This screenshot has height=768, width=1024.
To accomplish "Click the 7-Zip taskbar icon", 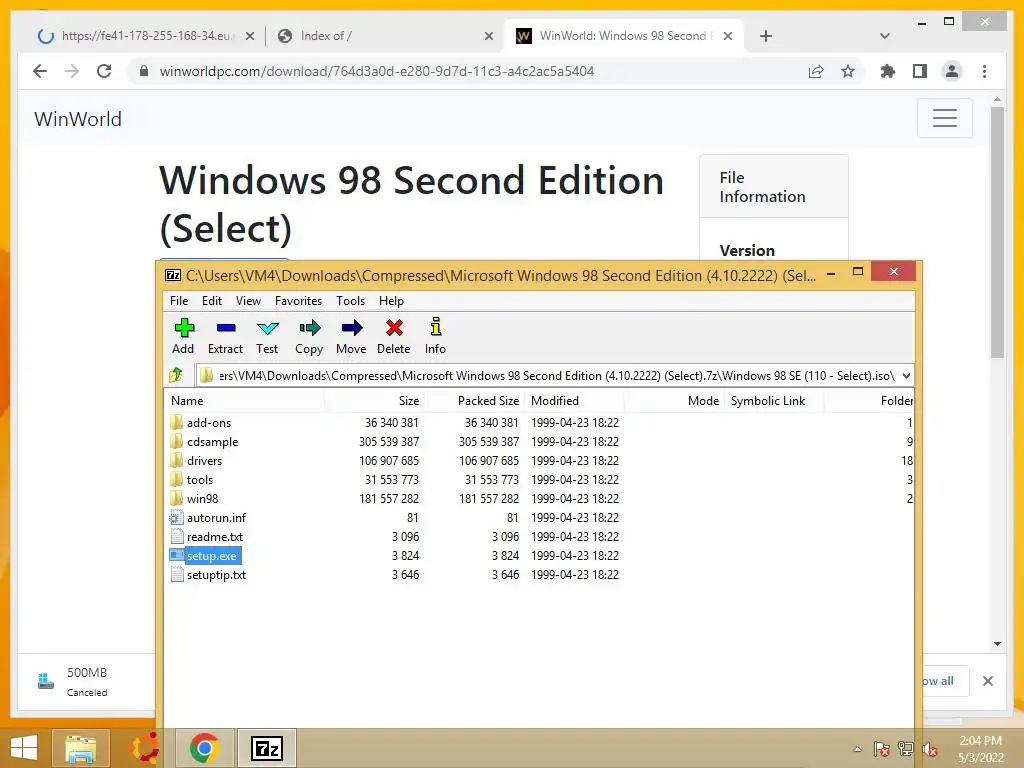I will 266,748.
